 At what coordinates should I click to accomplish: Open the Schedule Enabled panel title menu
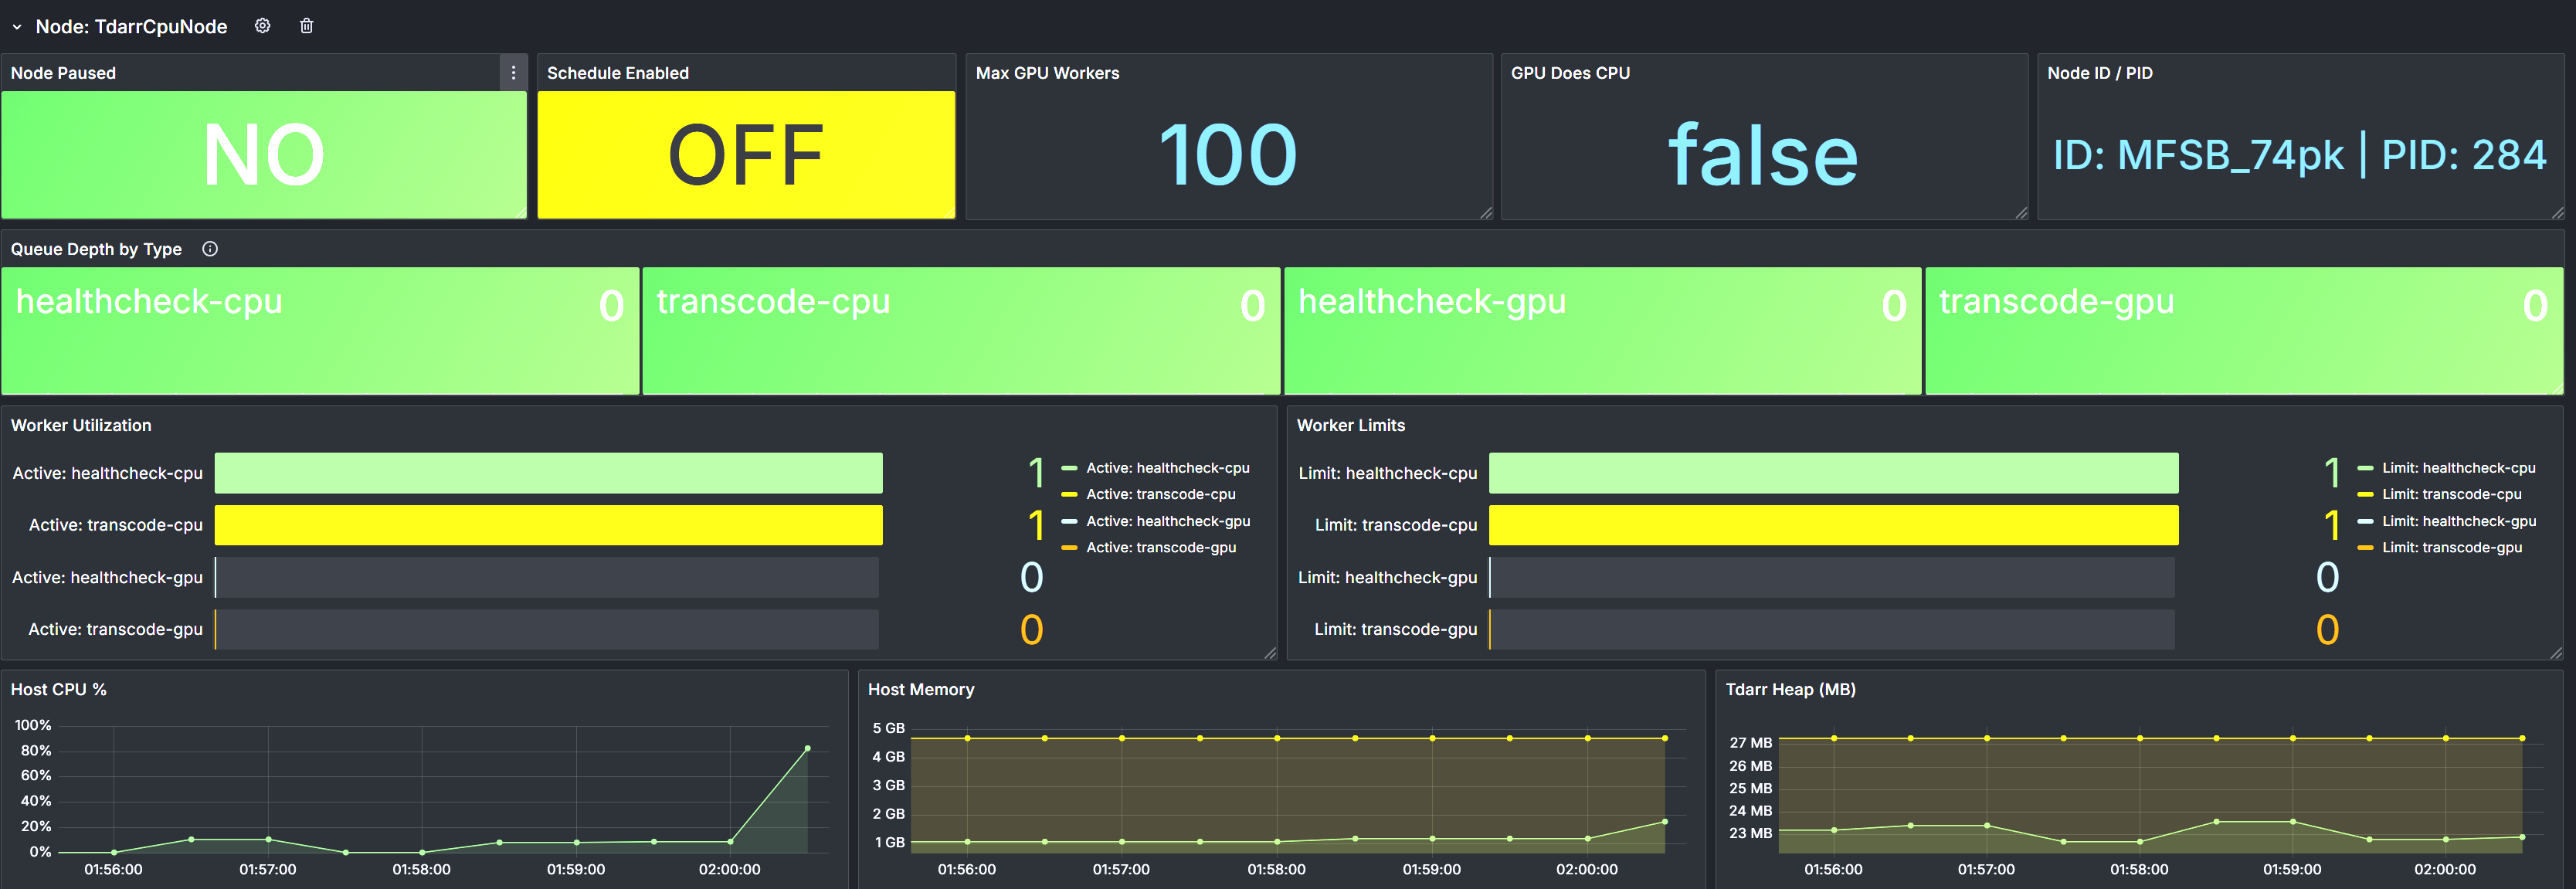[617, 73]
